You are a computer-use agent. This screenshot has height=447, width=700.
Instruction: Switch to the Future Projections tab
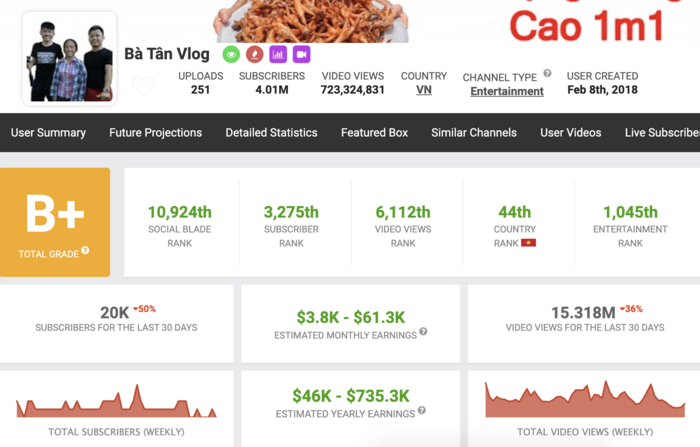[155, 133]
